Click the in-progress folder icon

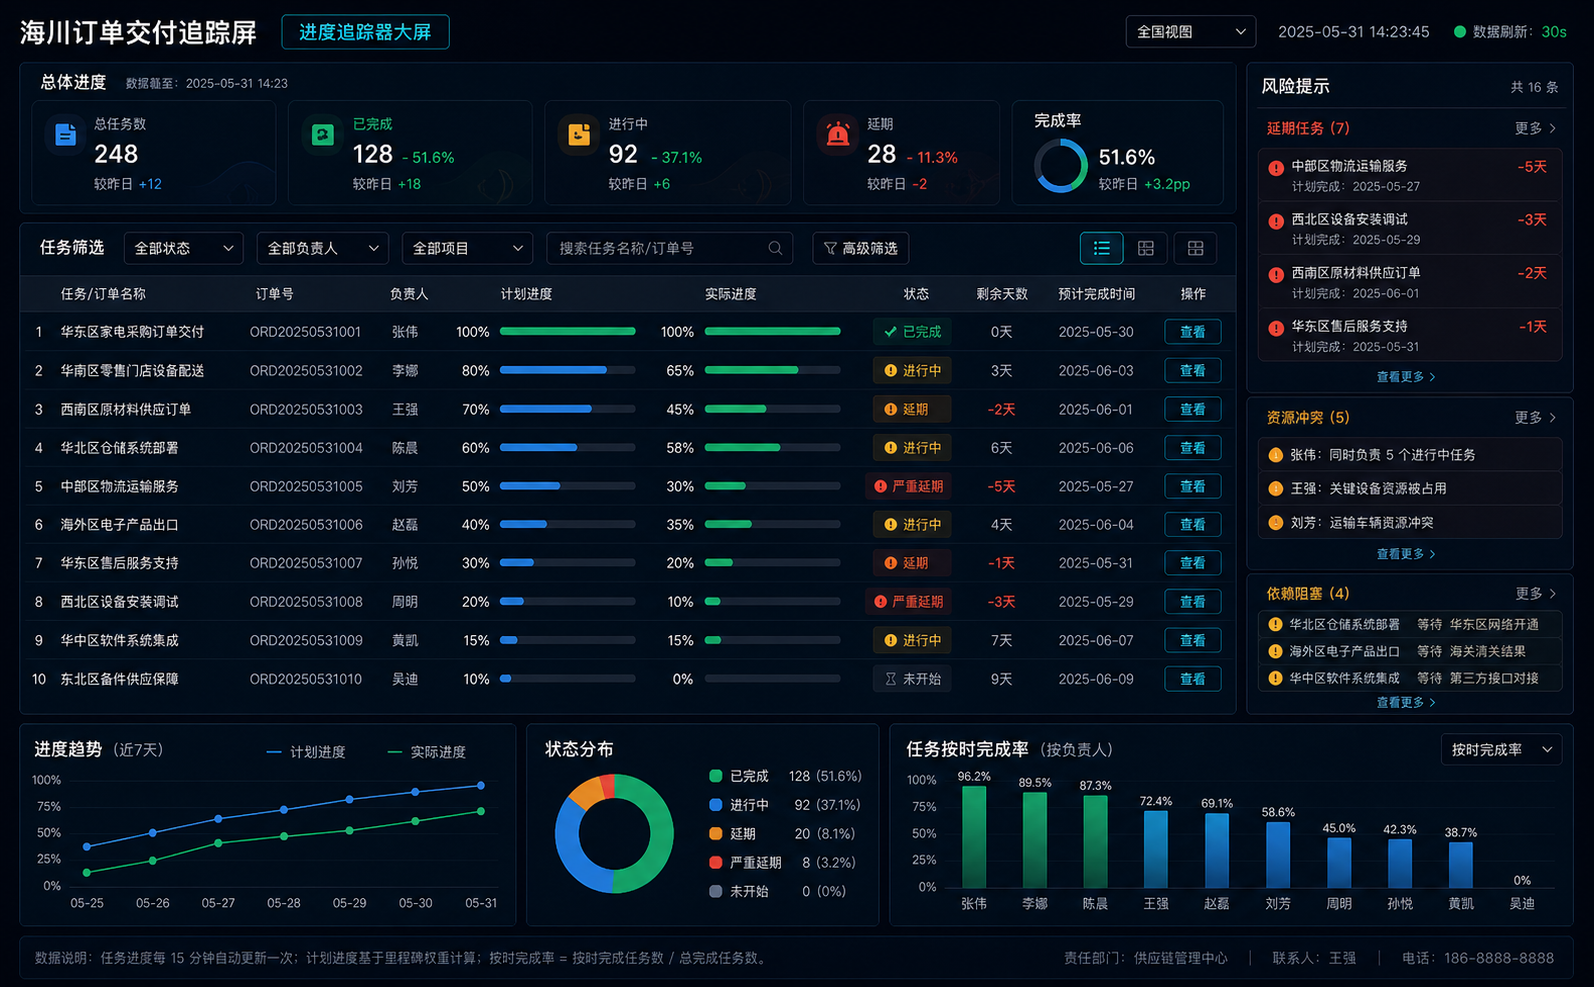point(579,134)
